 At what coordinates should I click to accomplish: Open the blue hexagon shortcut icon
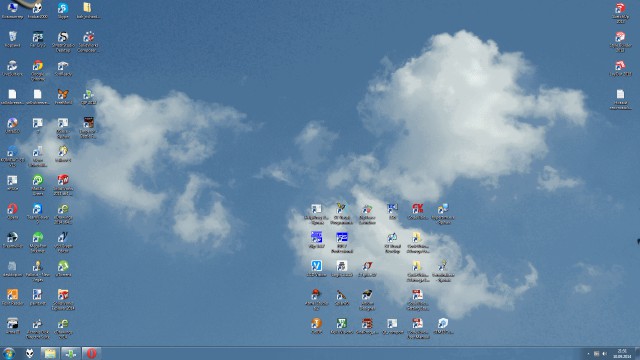tap(442, 325)
